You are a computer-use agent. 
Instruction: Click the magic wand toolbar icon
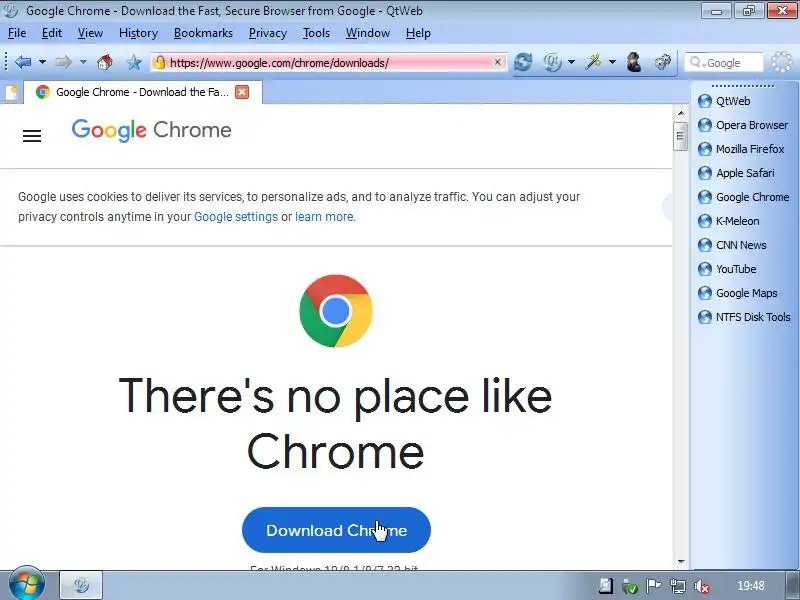click(x=593, y=62)
